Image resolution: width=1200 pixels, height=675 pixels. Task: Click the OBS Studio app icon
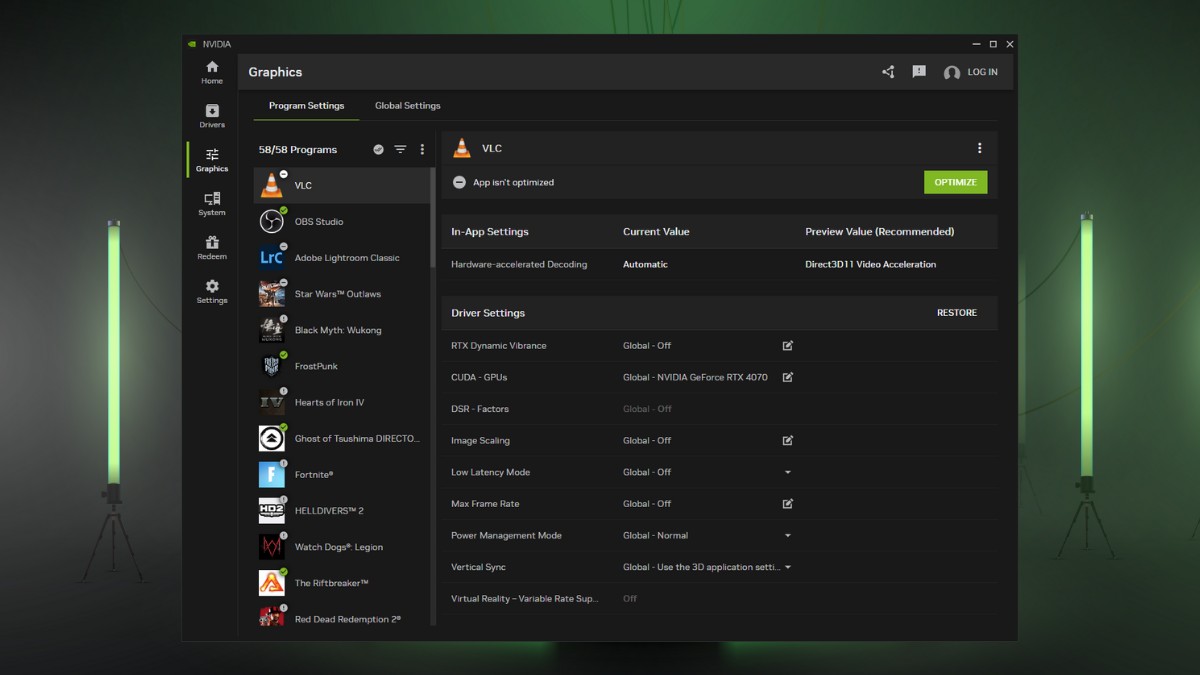[271, 221]
